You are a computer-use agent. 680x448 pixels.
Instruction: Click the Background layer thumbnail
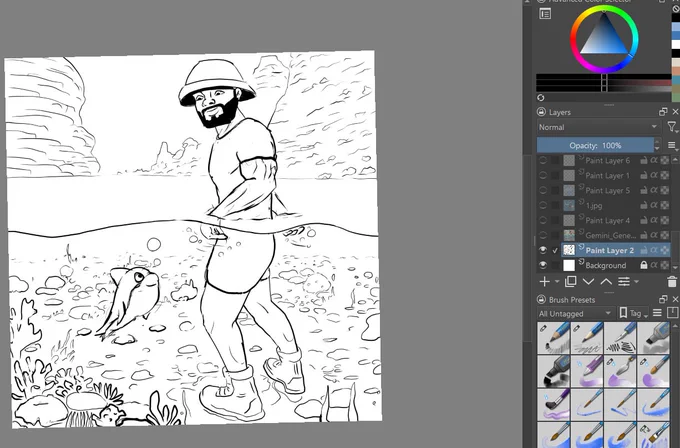pyautogui.click(x=569, y=265)
